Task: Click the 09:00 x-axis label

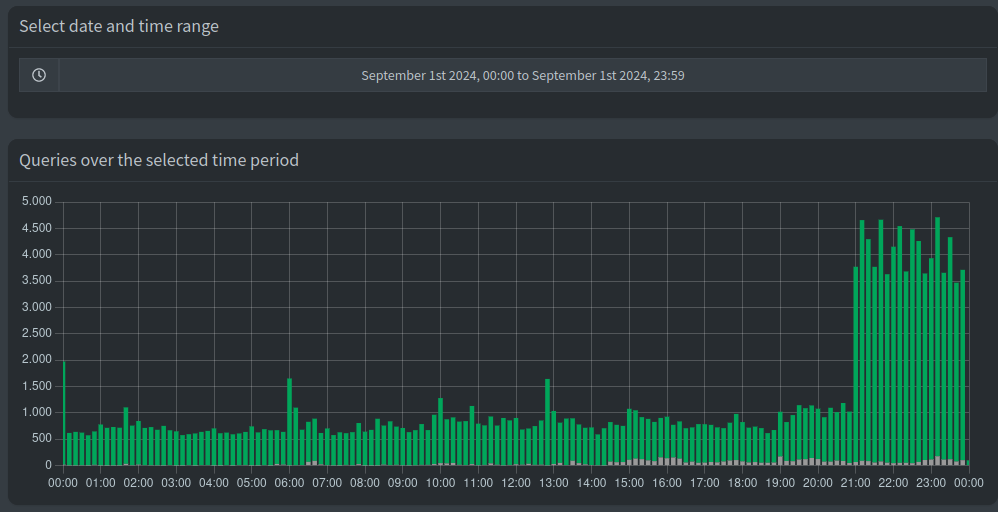Action: click(x=402, y=483)
